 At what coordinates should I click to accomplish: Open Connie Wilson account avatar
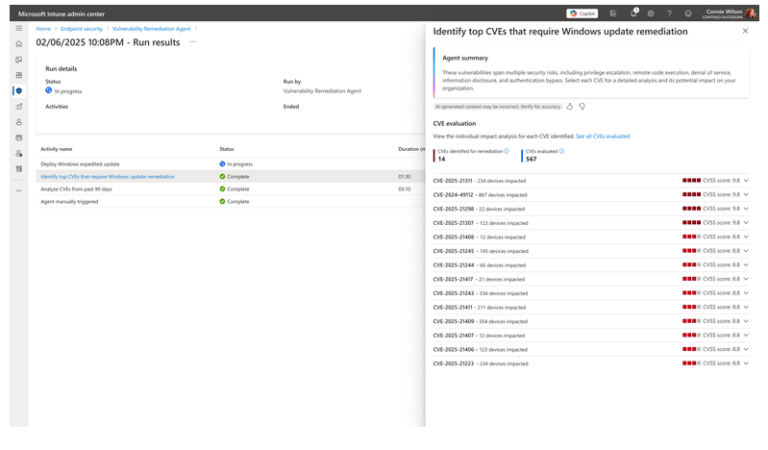pos(750,13)
